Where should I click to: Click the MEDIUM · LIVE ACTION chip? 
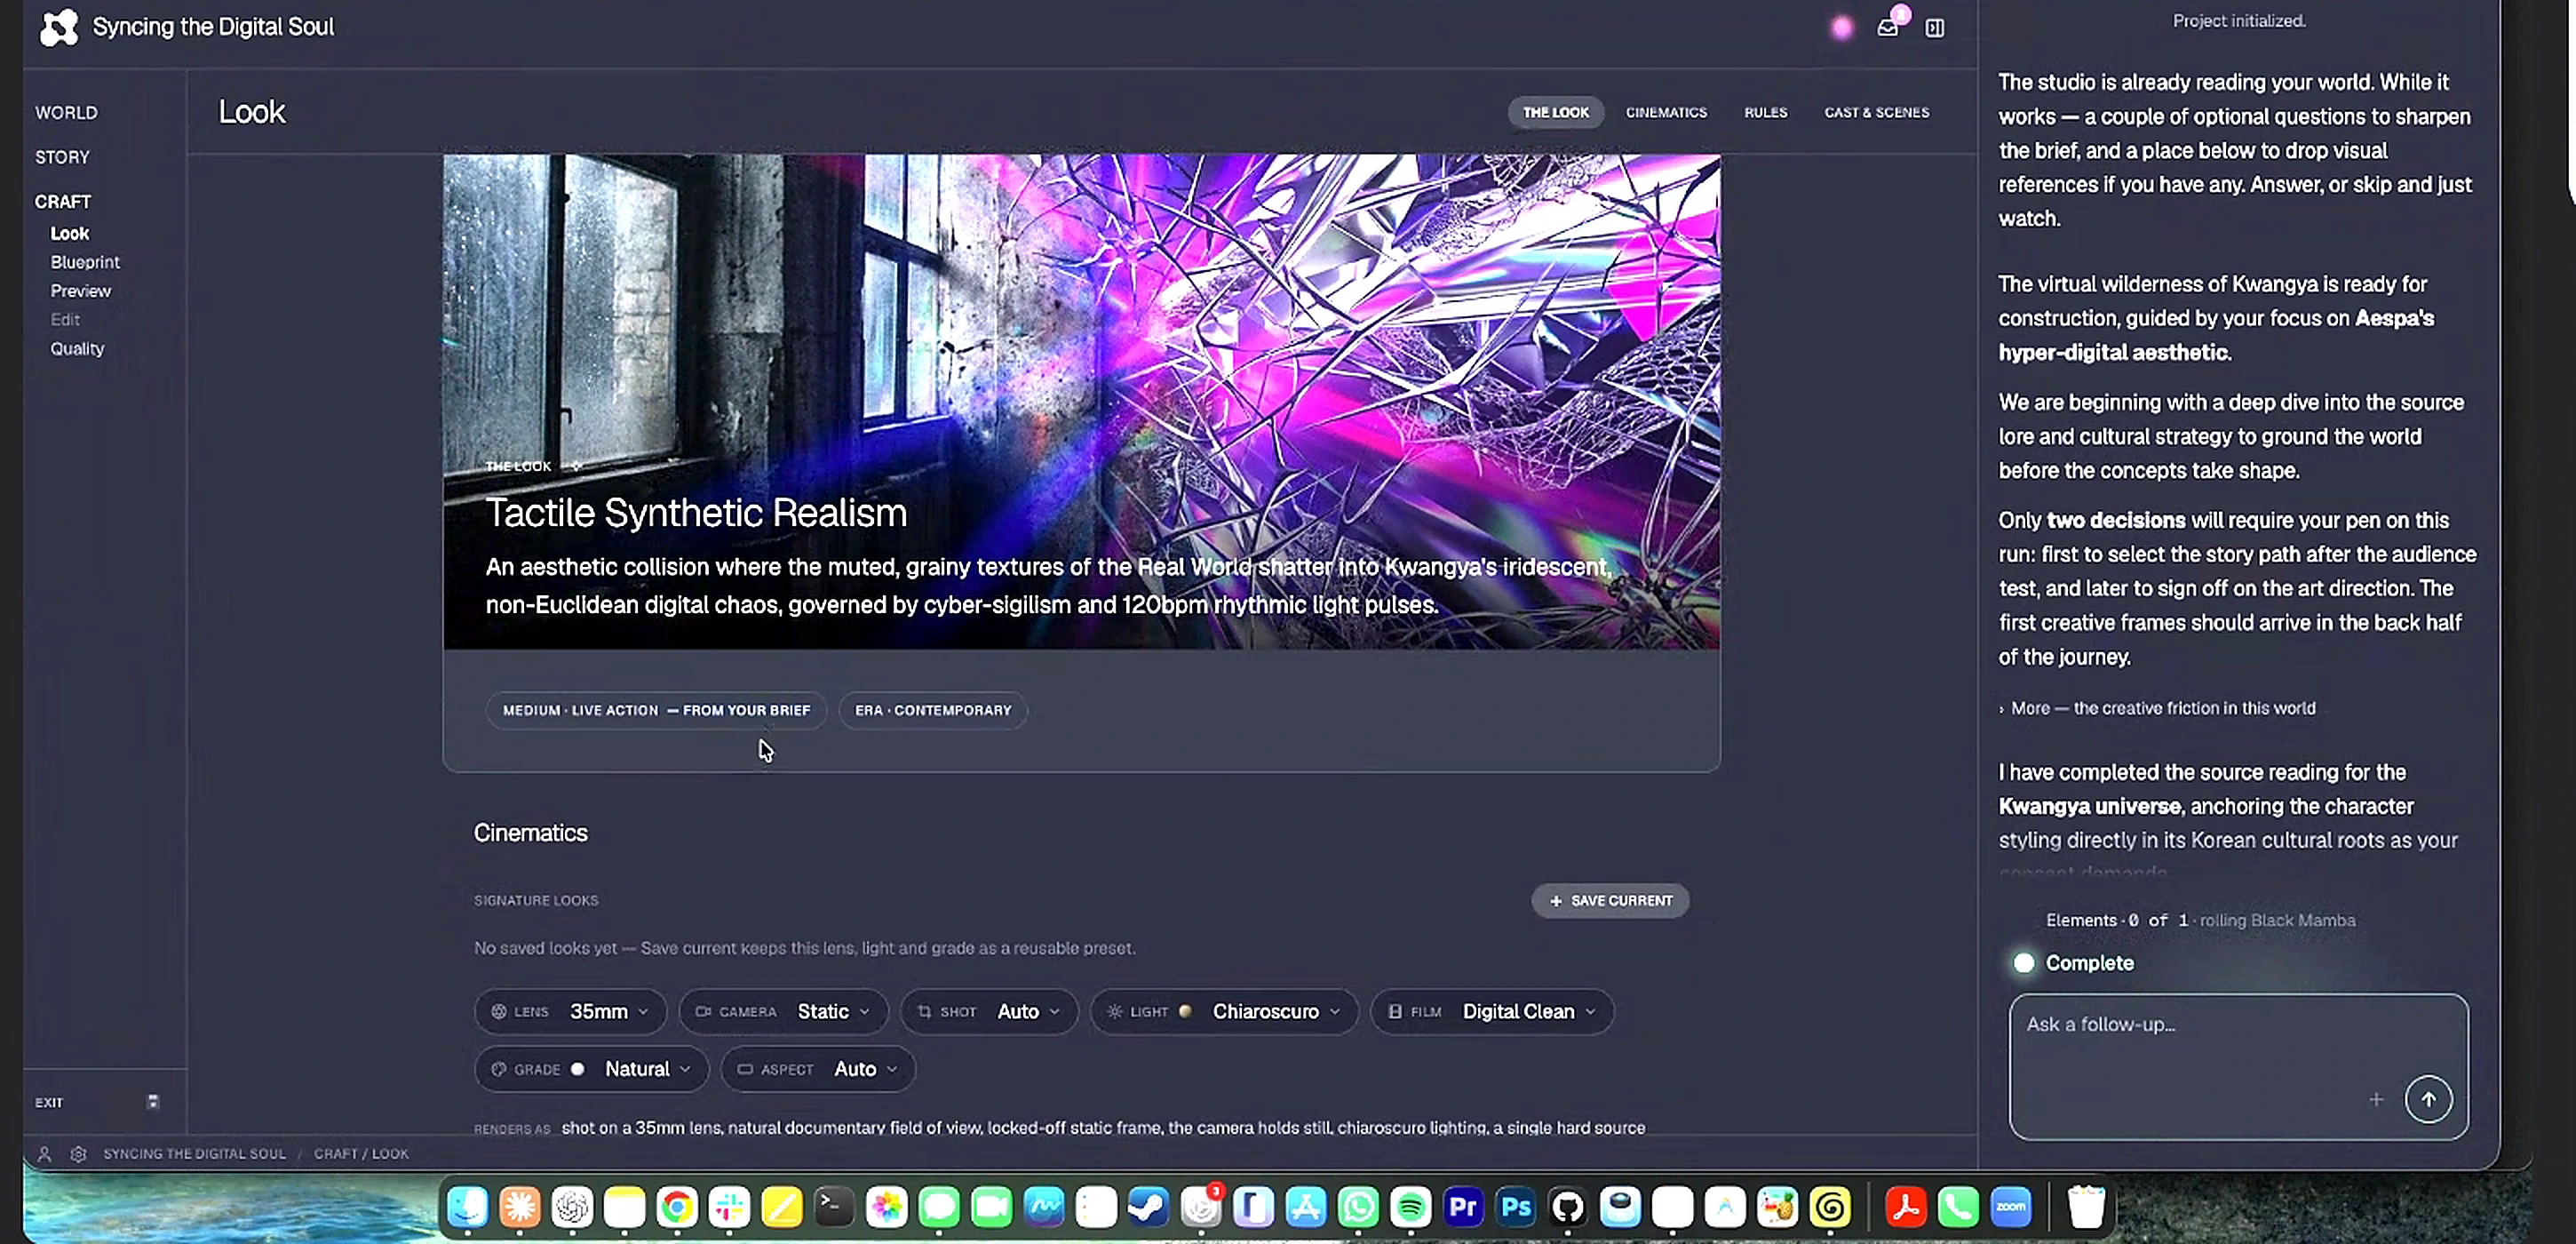point(656,710)
